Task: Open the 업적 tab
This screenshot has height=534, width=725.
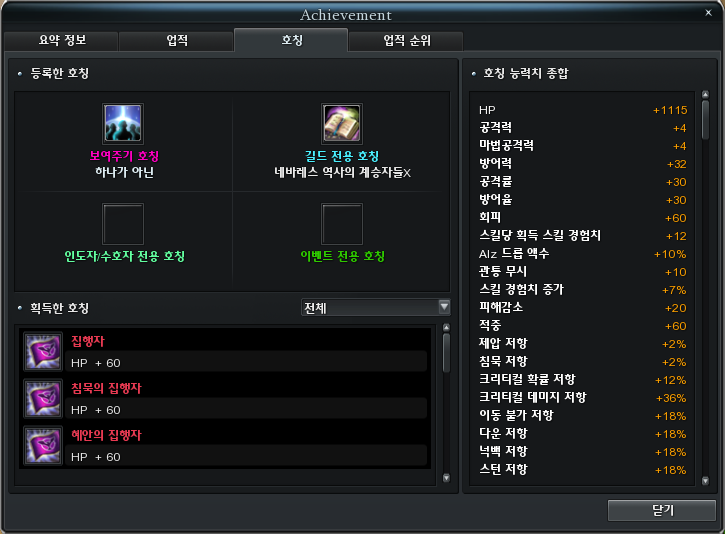Action: click(176, 41)
